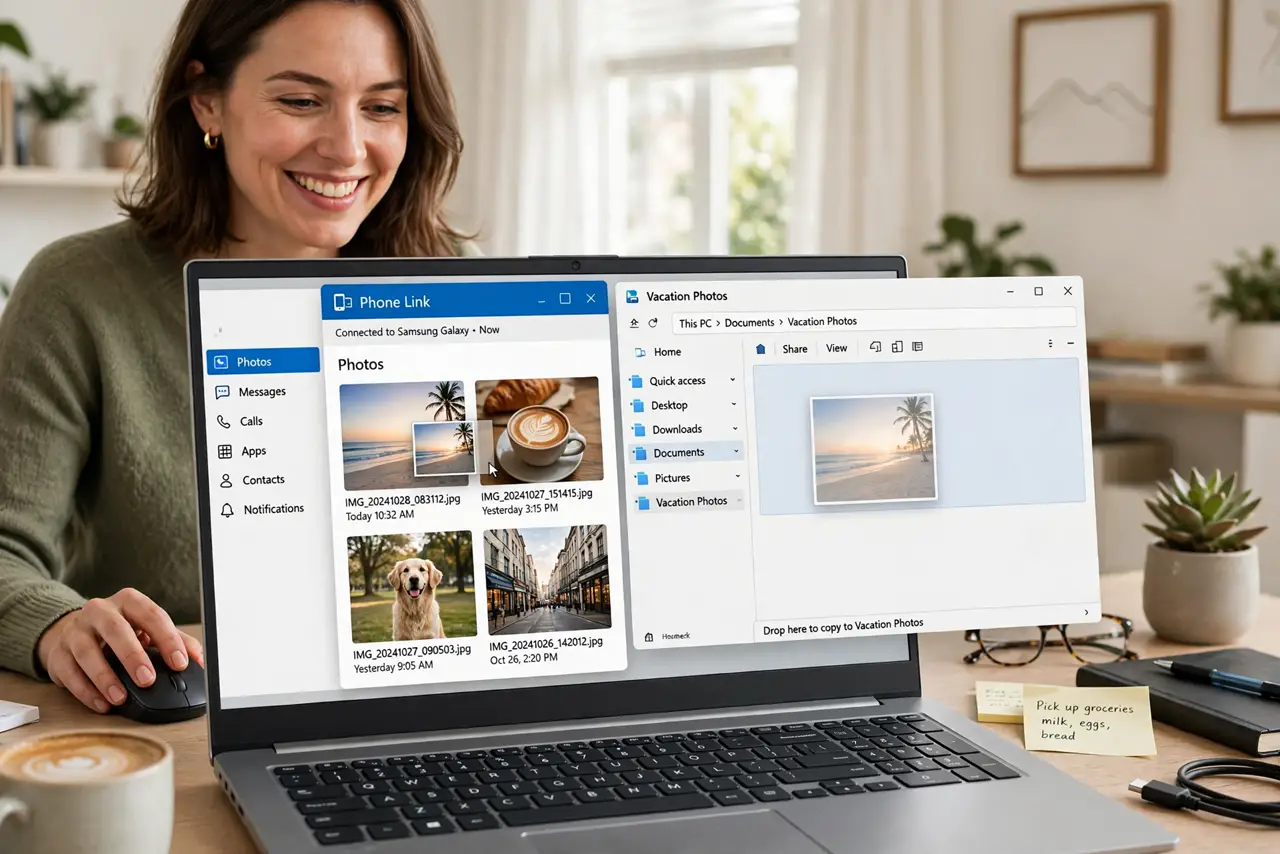Select the Downloads folder in the sidebar
The image size is (1280, 854).
click(x=667, y=429)
